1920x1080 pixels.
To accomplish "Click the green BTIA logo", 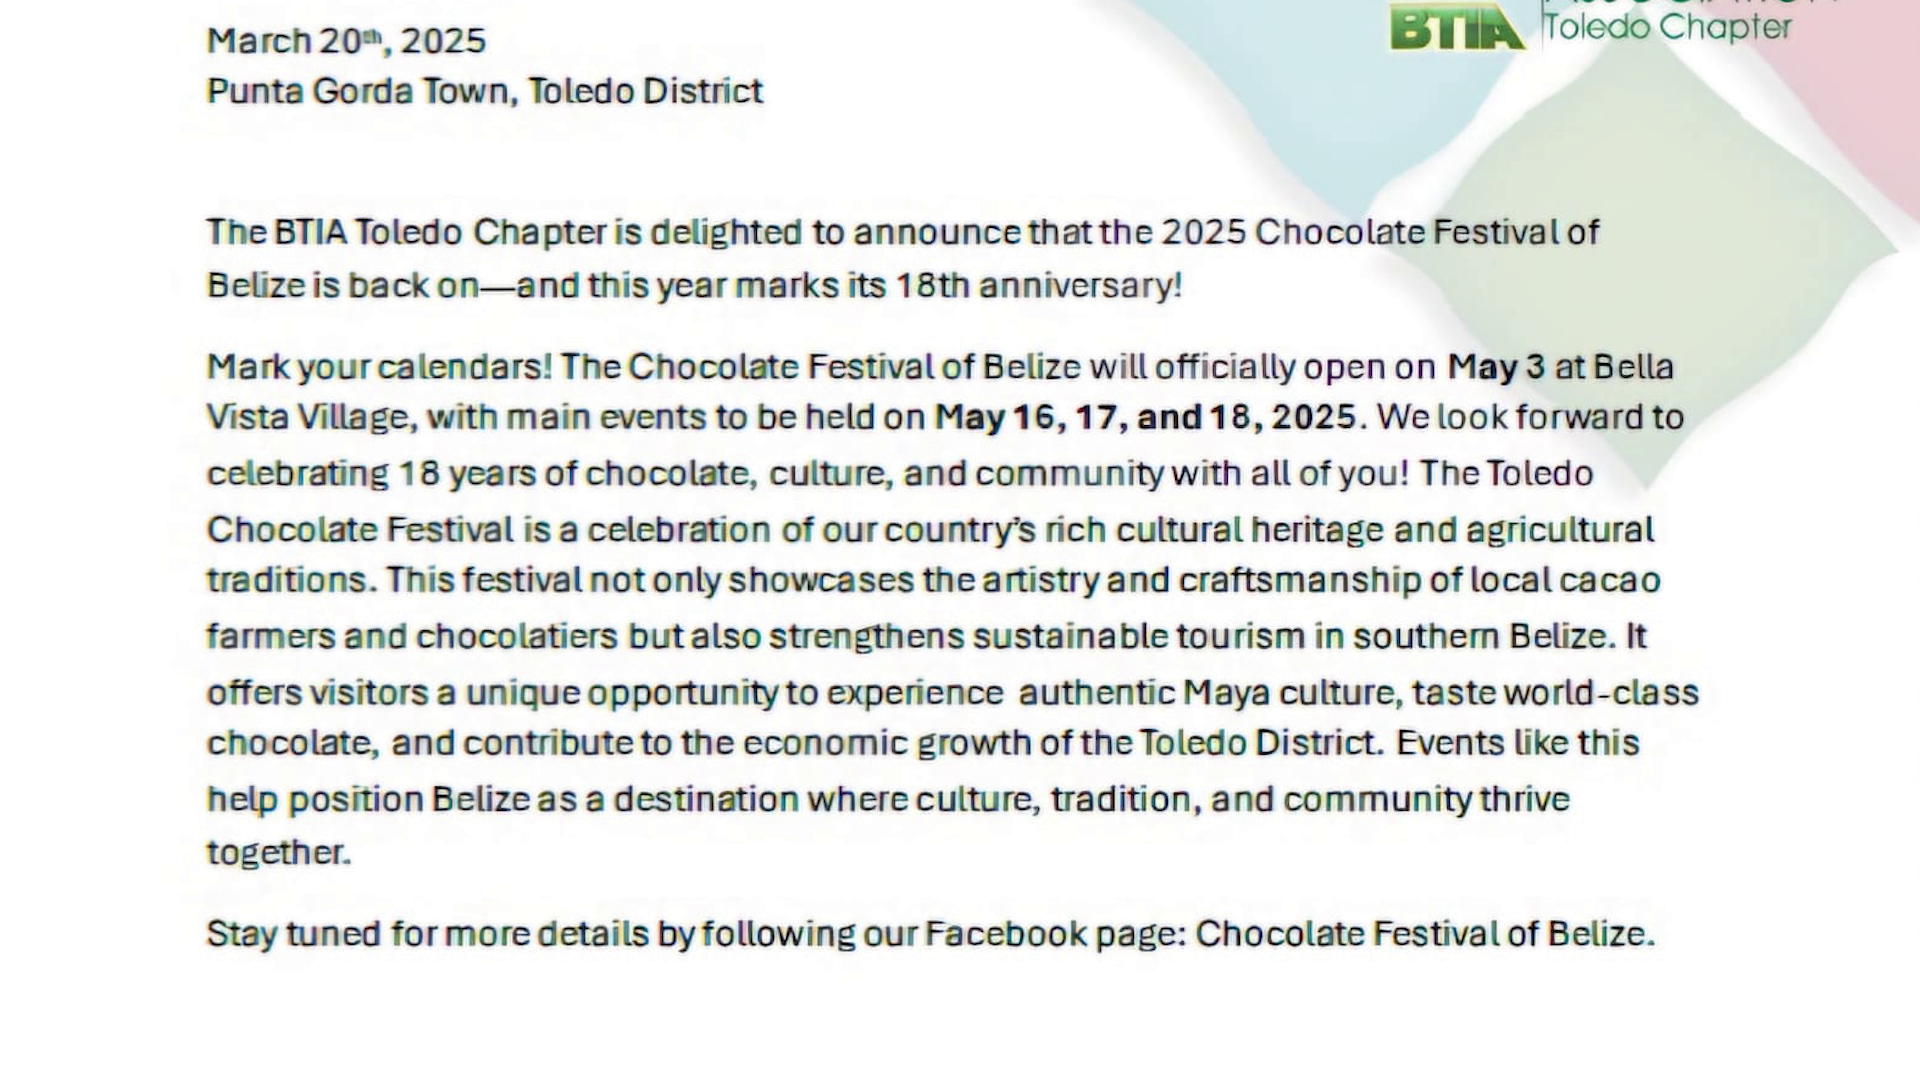I will click(x=1457, y=27).
